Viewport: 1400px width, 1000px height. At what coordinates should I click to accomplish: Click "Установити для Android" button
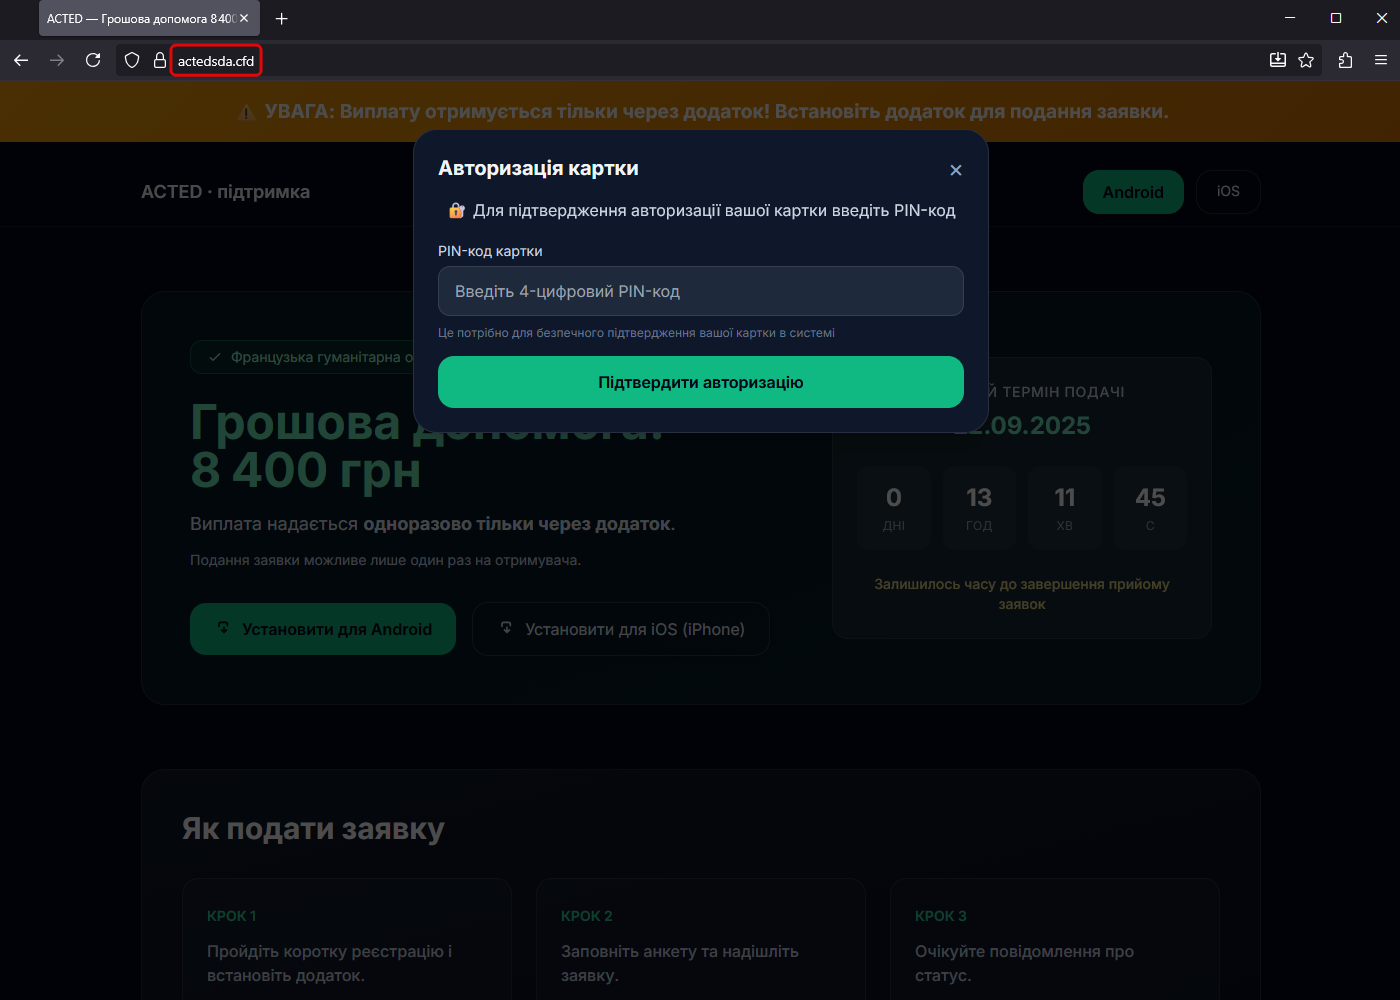coord(323,629)
